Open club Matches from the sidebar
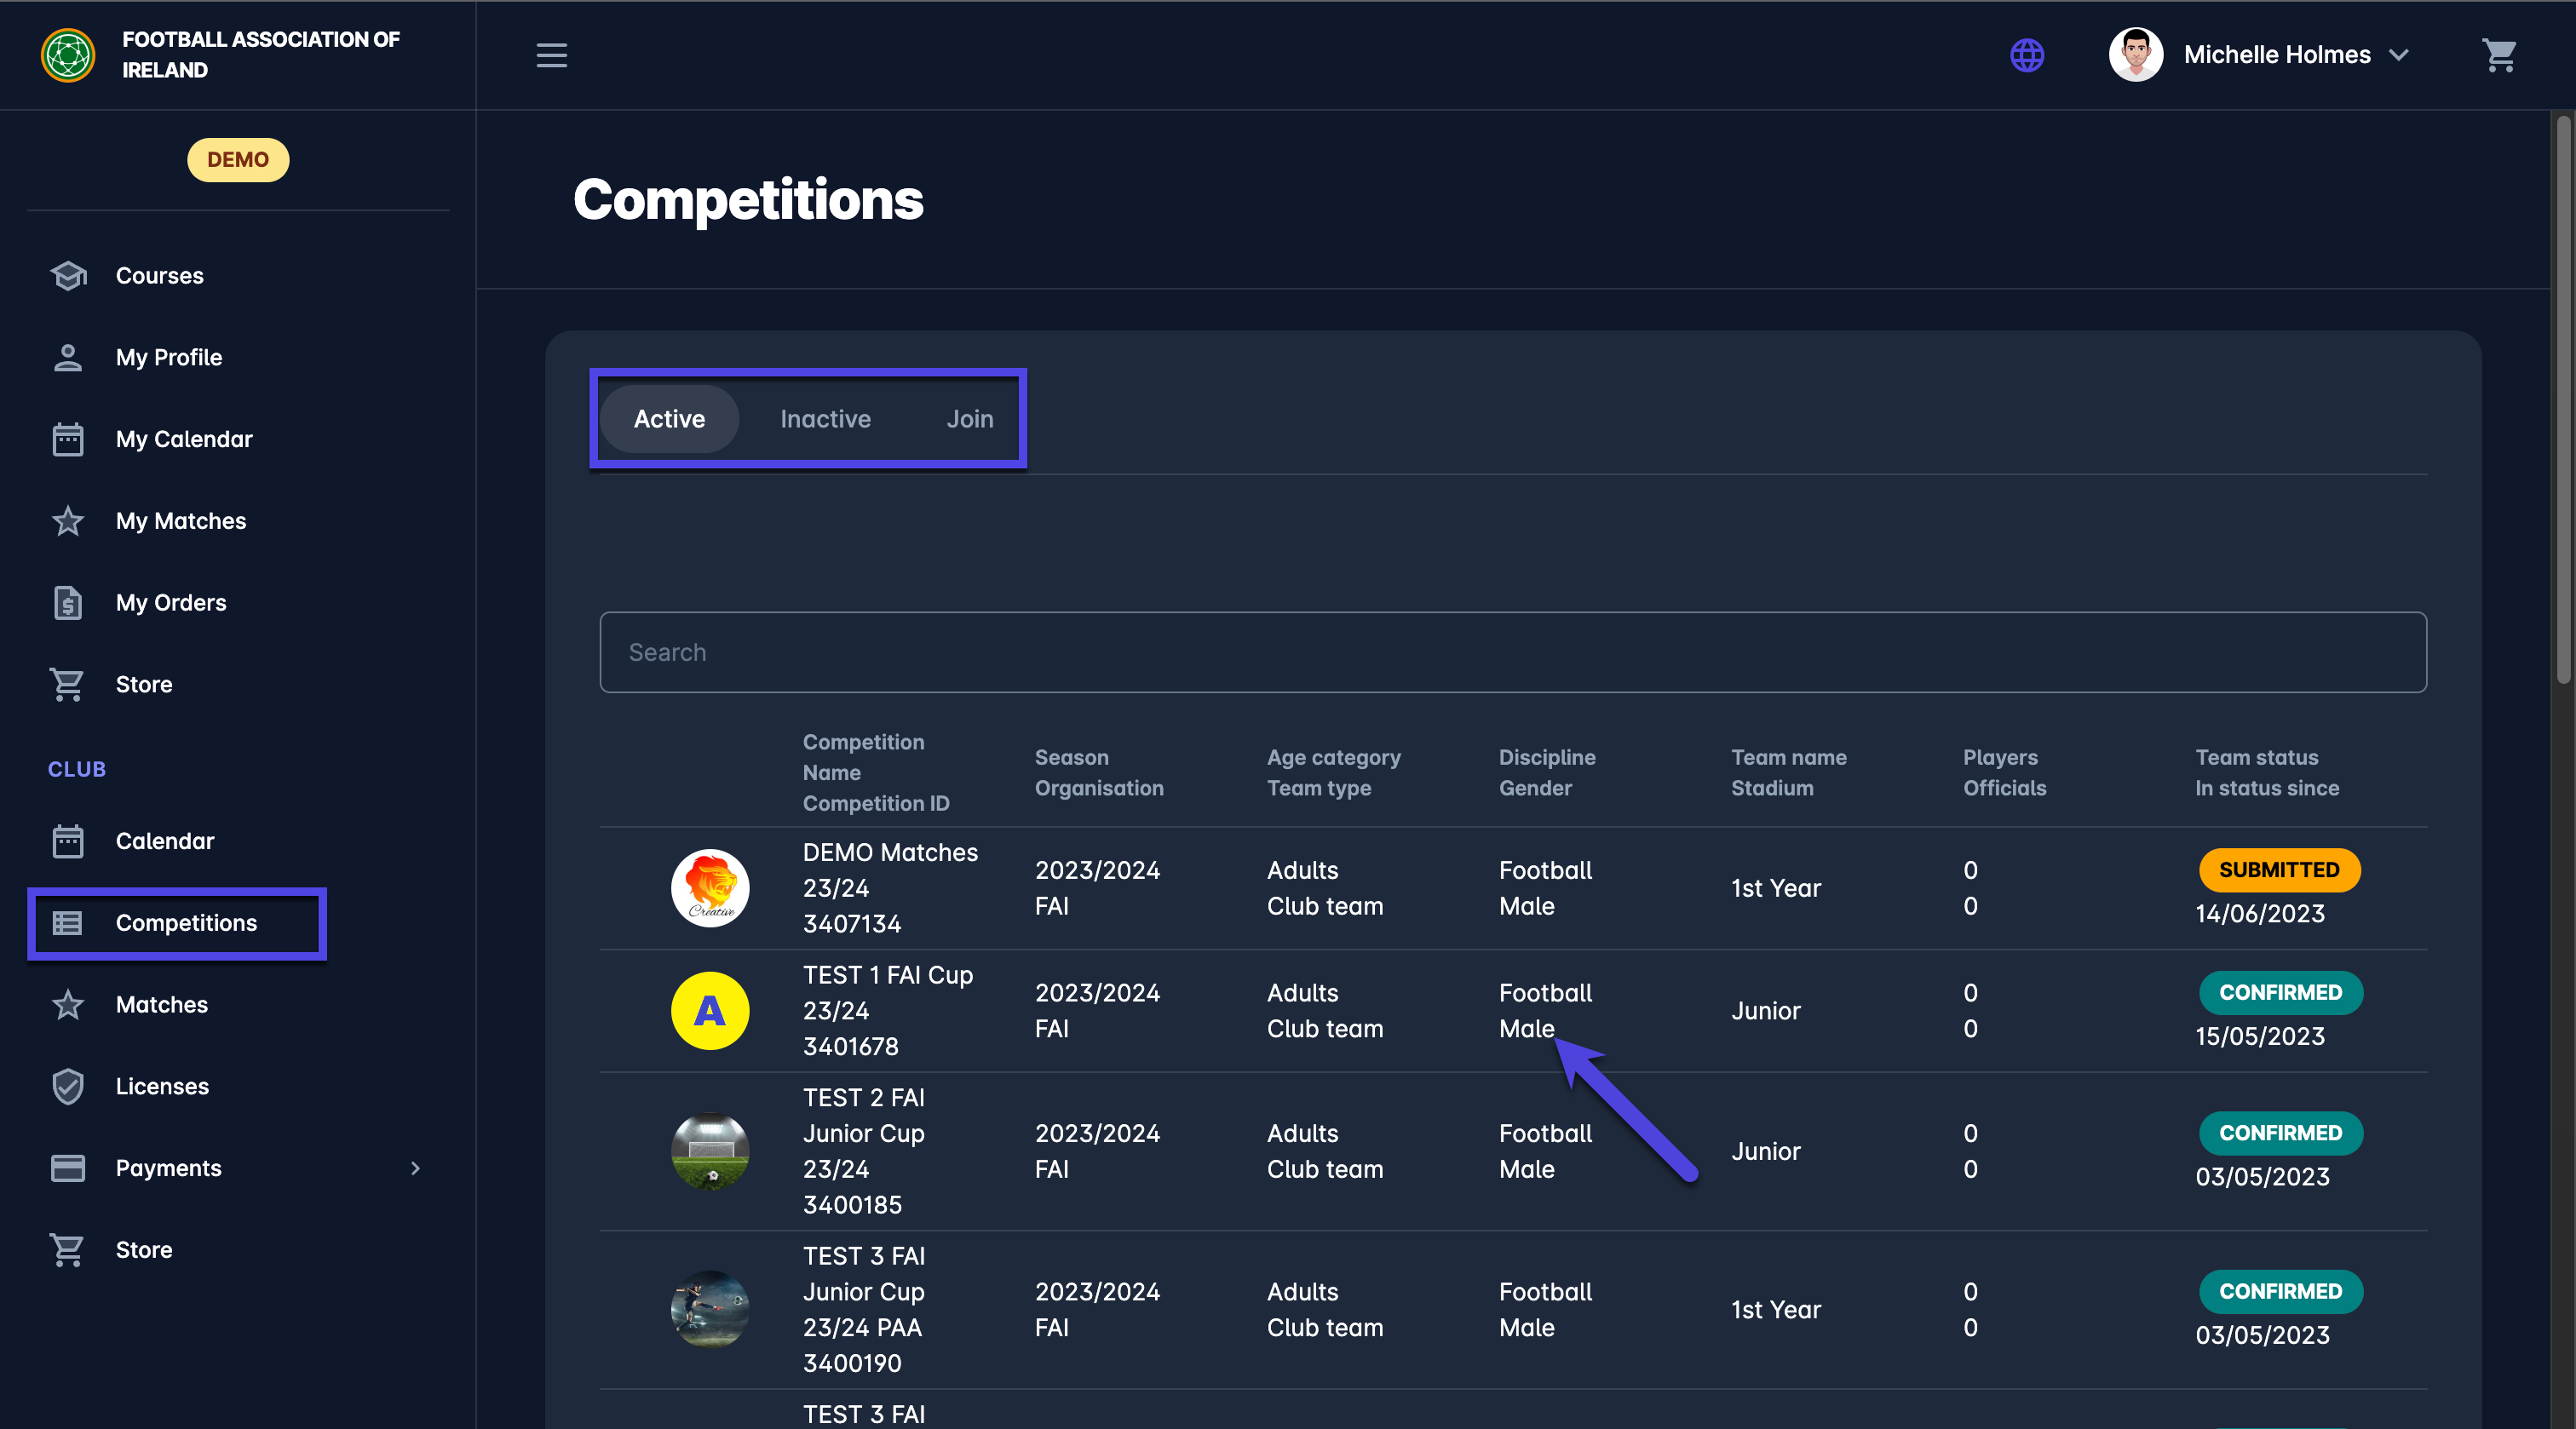The image size is (2576, 1429). pyautogui.click(x=161, y=1004)
